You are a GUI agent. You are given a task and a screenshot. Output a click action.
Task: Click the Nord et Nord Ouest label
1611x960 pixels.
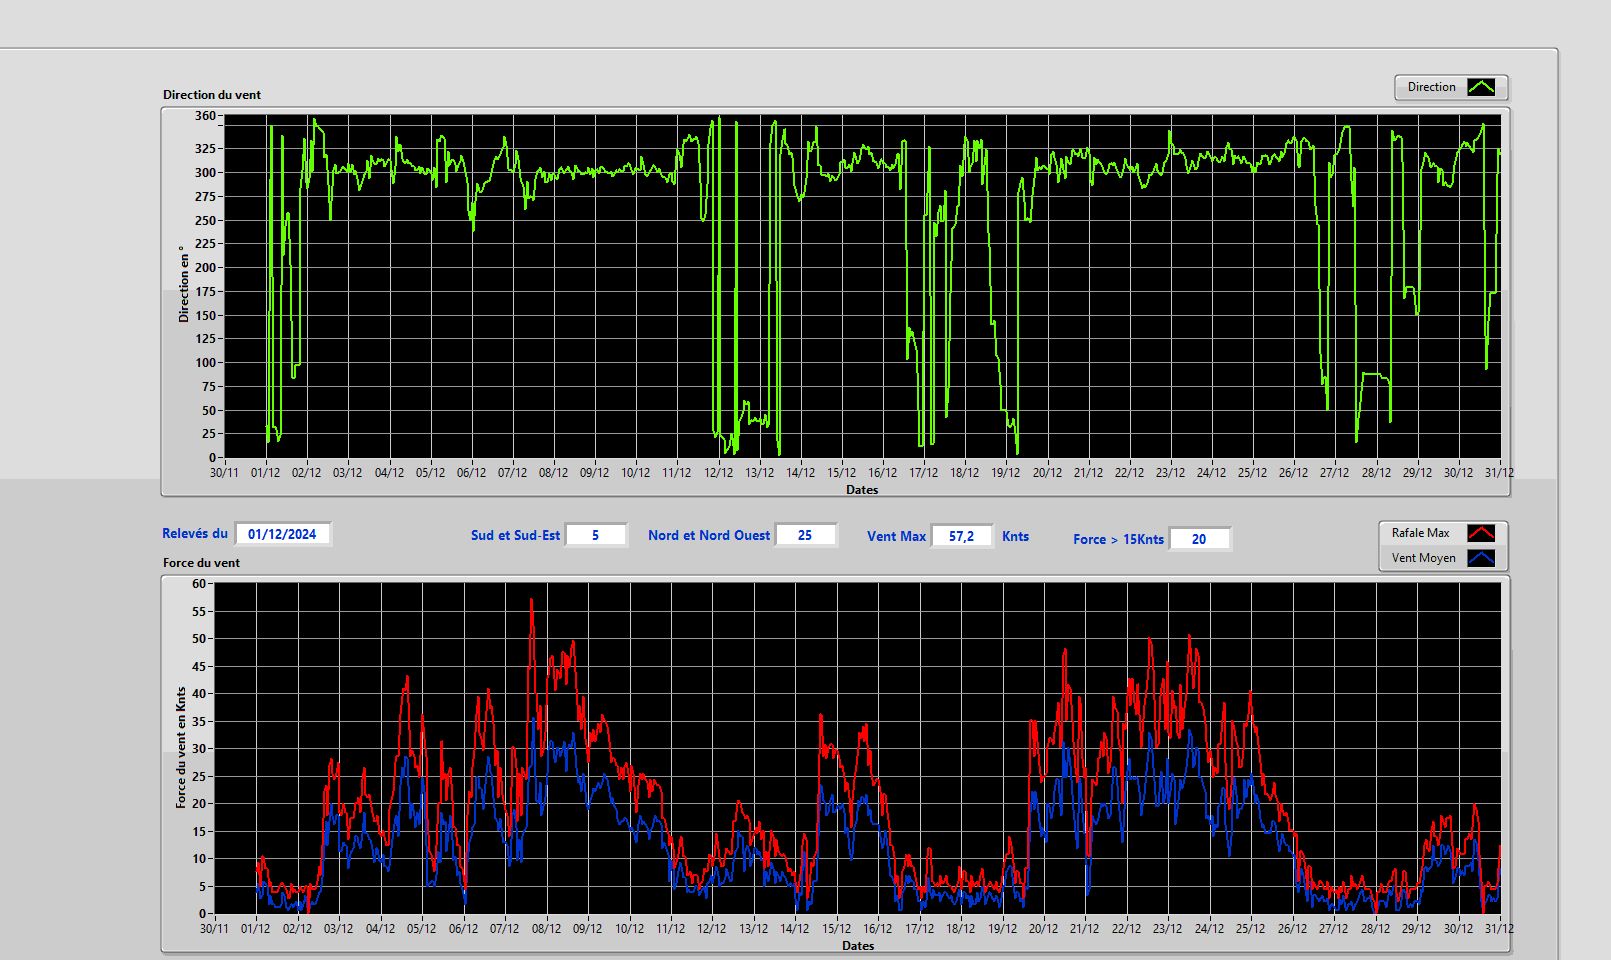pos(709,536)
